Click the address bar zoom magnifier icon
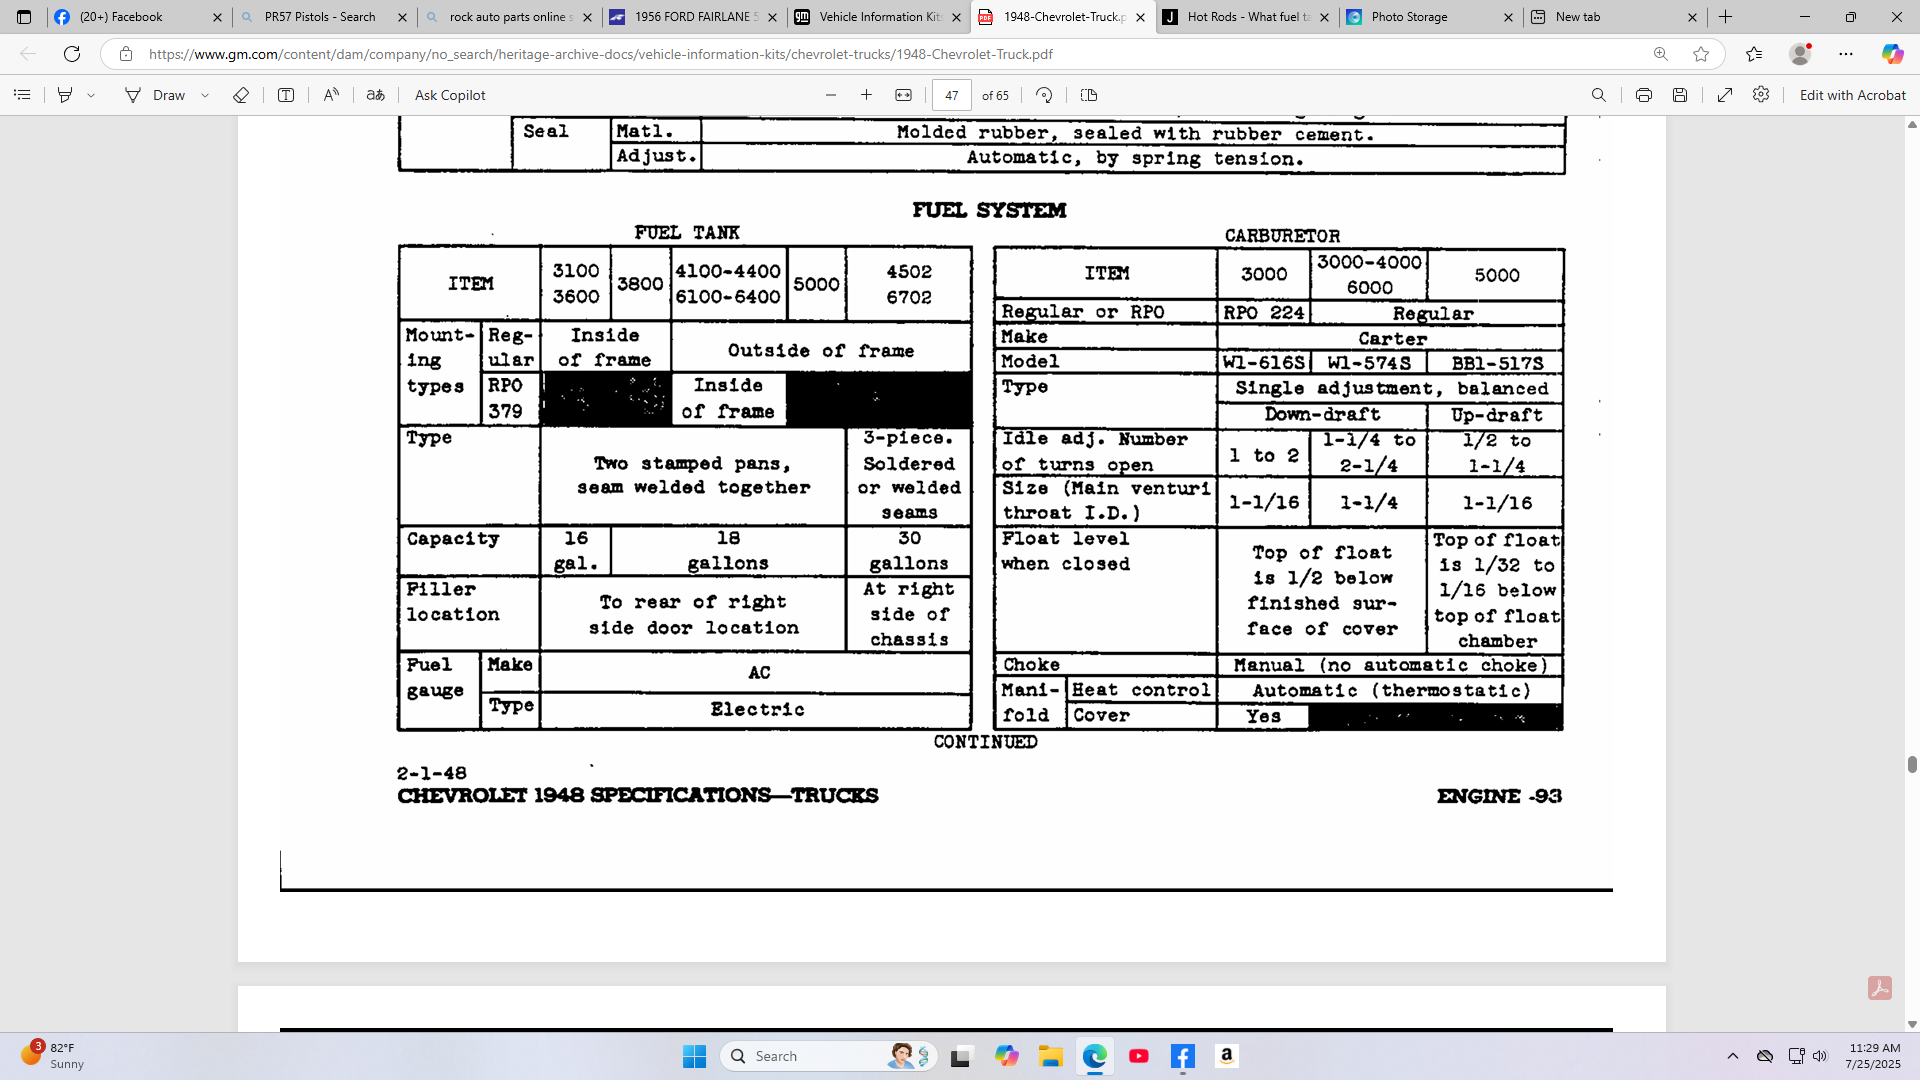1920x1080 pixels. pos(1661,54)
